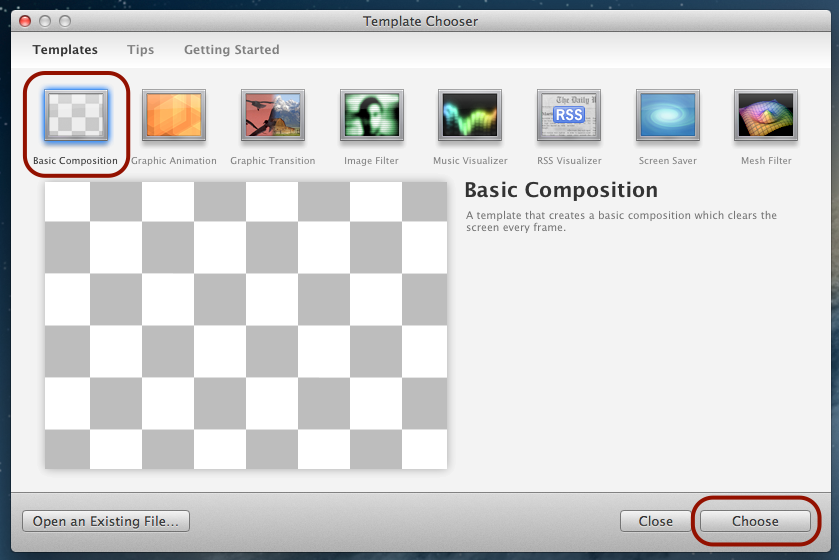Click the template description paragraph text
Screen dimensions: 839x560
pos(620,221)
